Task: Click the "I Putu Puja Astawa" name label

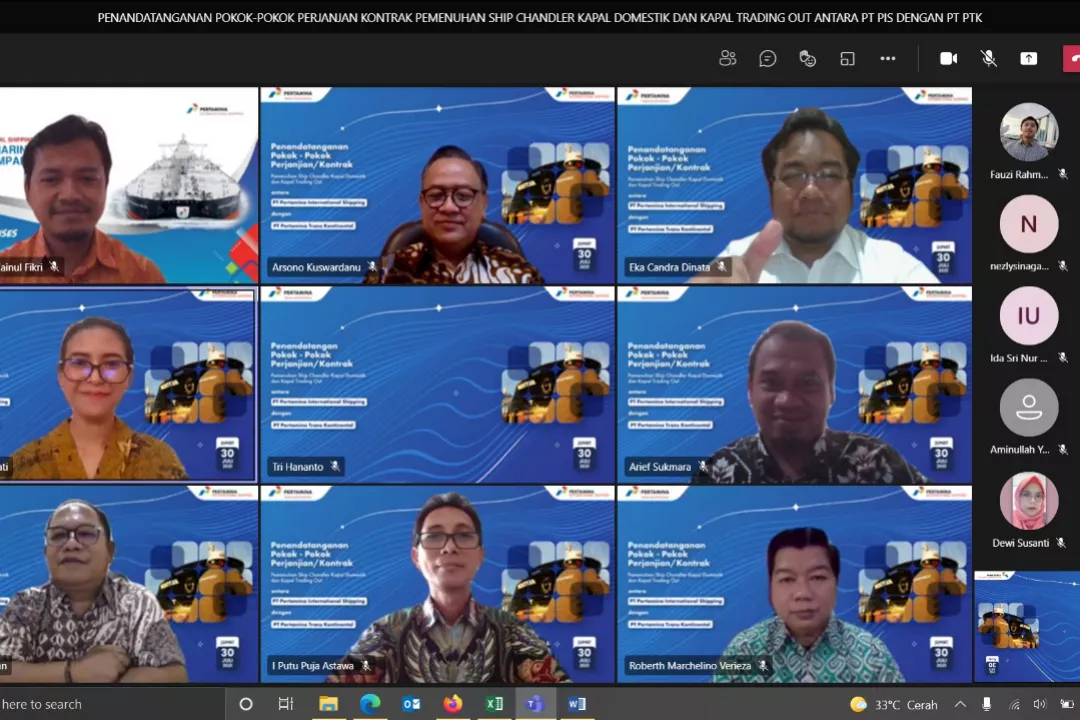Action: [x=313, y=666]
